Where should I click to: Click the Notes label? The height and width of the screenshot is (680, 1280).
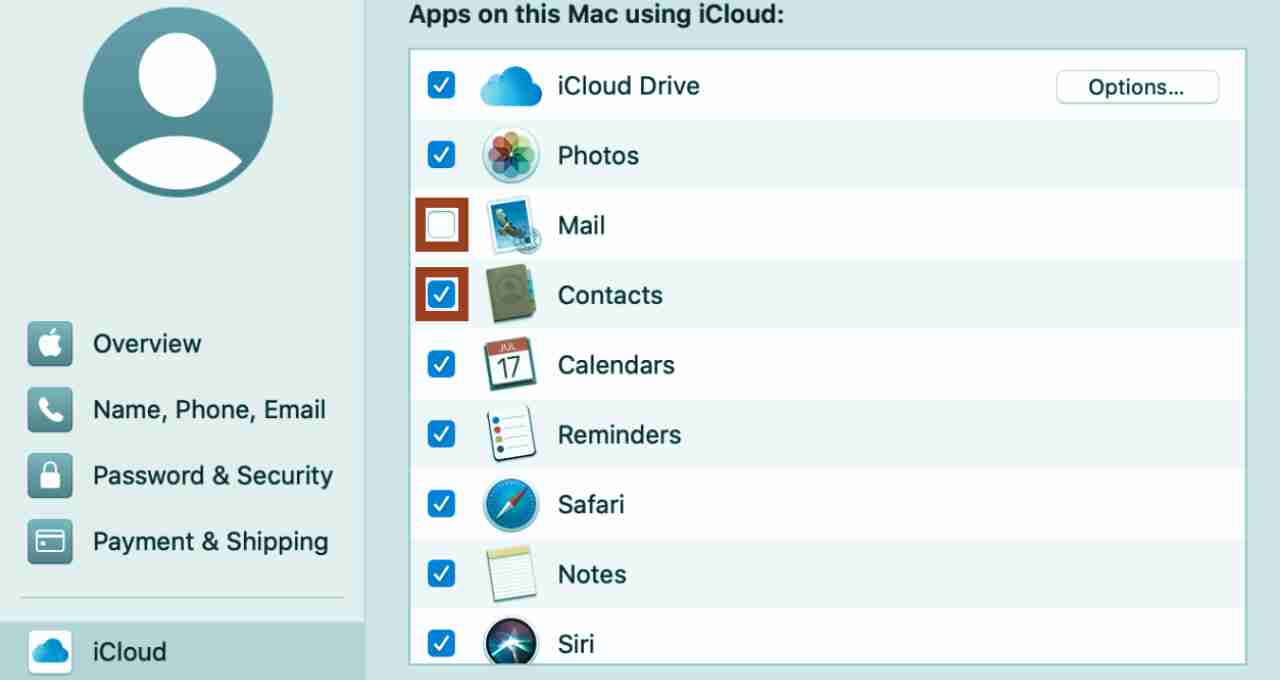(x=592, y=574)
